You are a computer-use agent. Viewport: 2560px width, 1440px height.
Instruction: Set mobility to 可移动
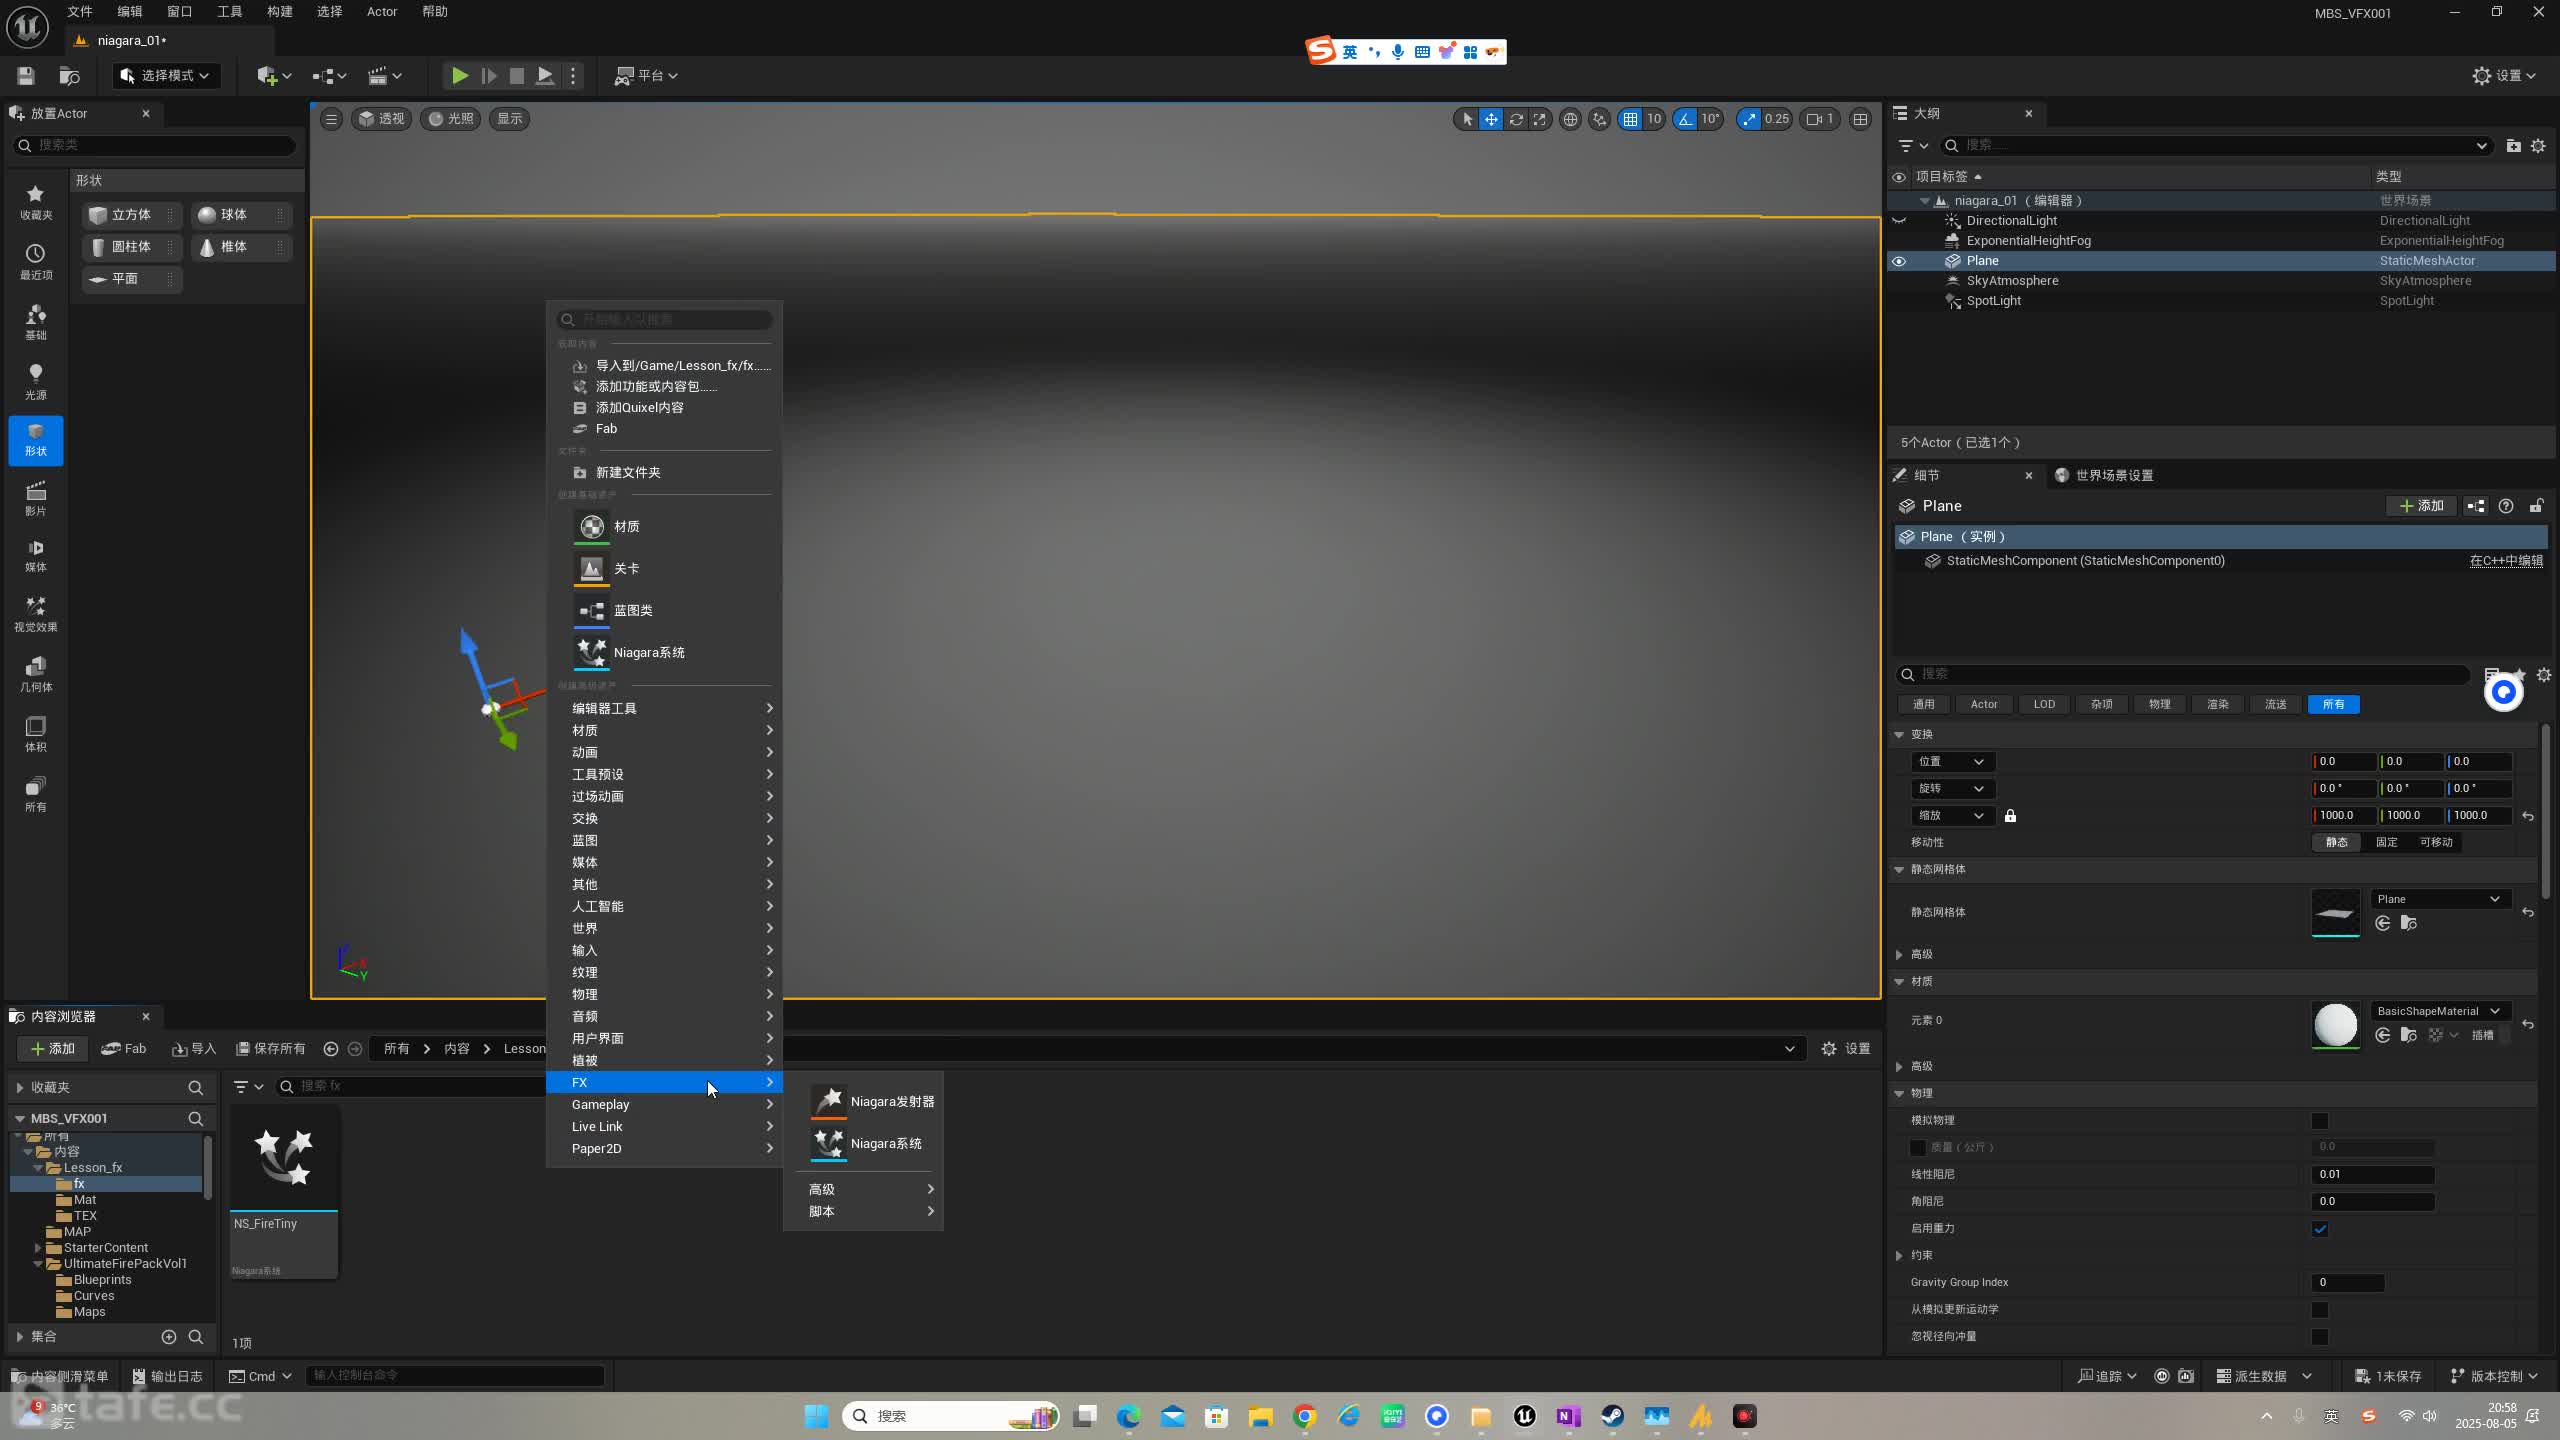2436,842
